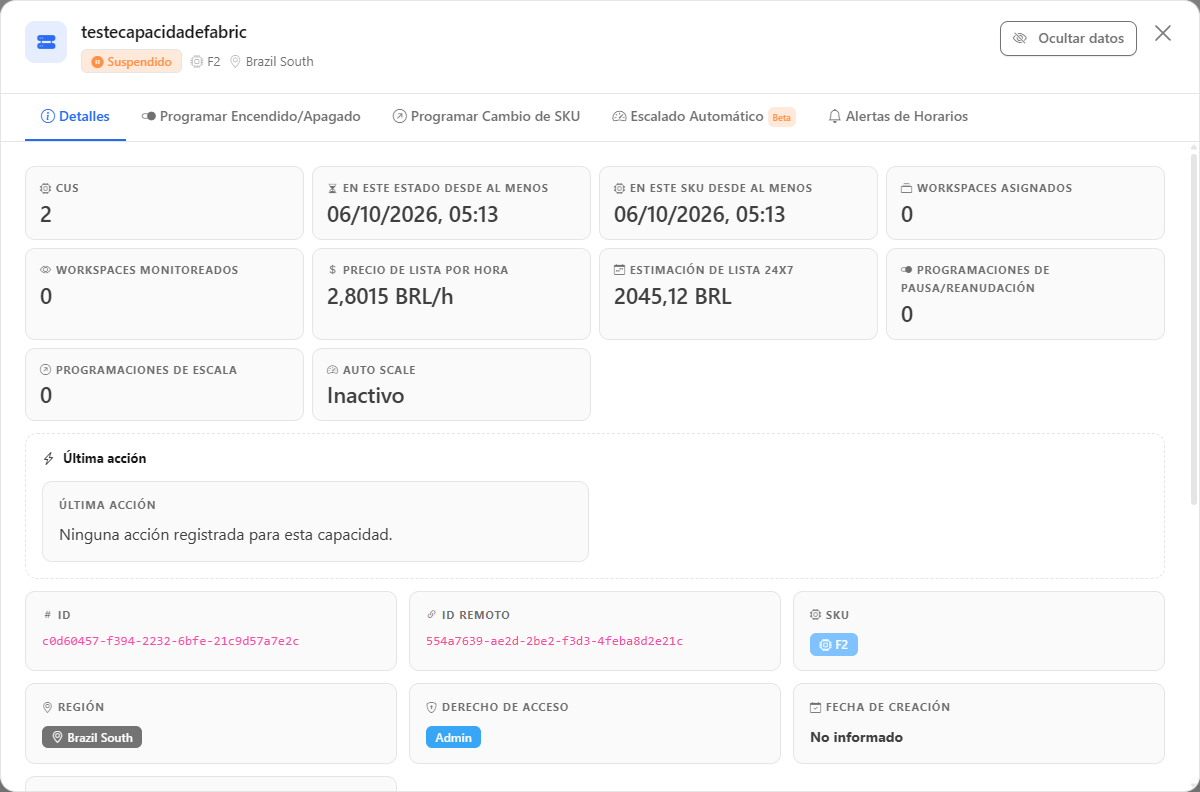Image resolution: width=1200 pixels, height=792 pixels.
Task: Click the toggle icon on Programaciones de pausa/reanudación card
Action: click(906, 270)
